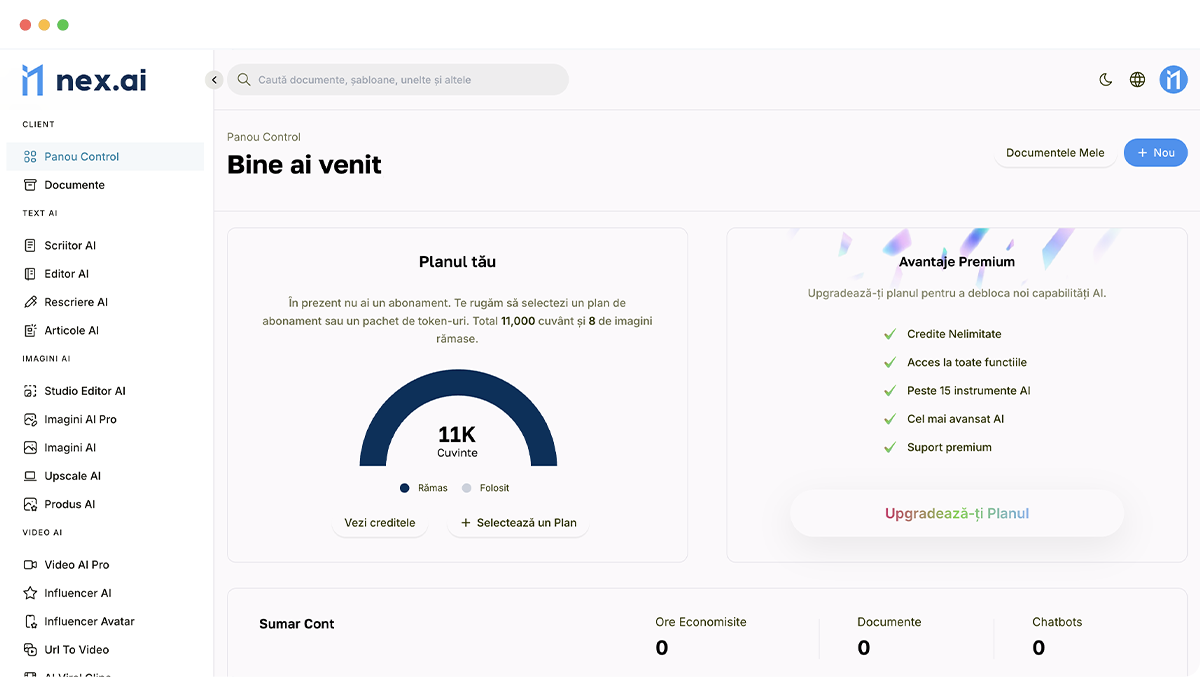Image resolution: width=1200 pixels, height=677 pixels.
Task: Toggle the Rămas legend indicator
Action: pyautogui.click(x=404, y=487)
